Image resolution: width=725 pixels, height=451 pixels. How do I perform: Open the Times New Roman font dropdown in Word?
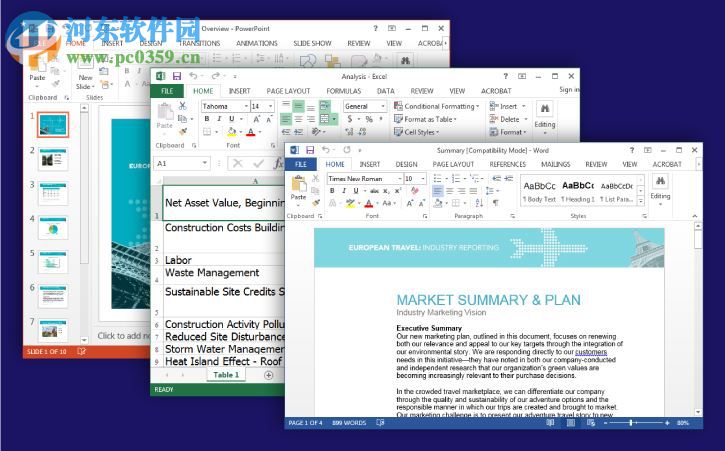(x=399, y=179)
